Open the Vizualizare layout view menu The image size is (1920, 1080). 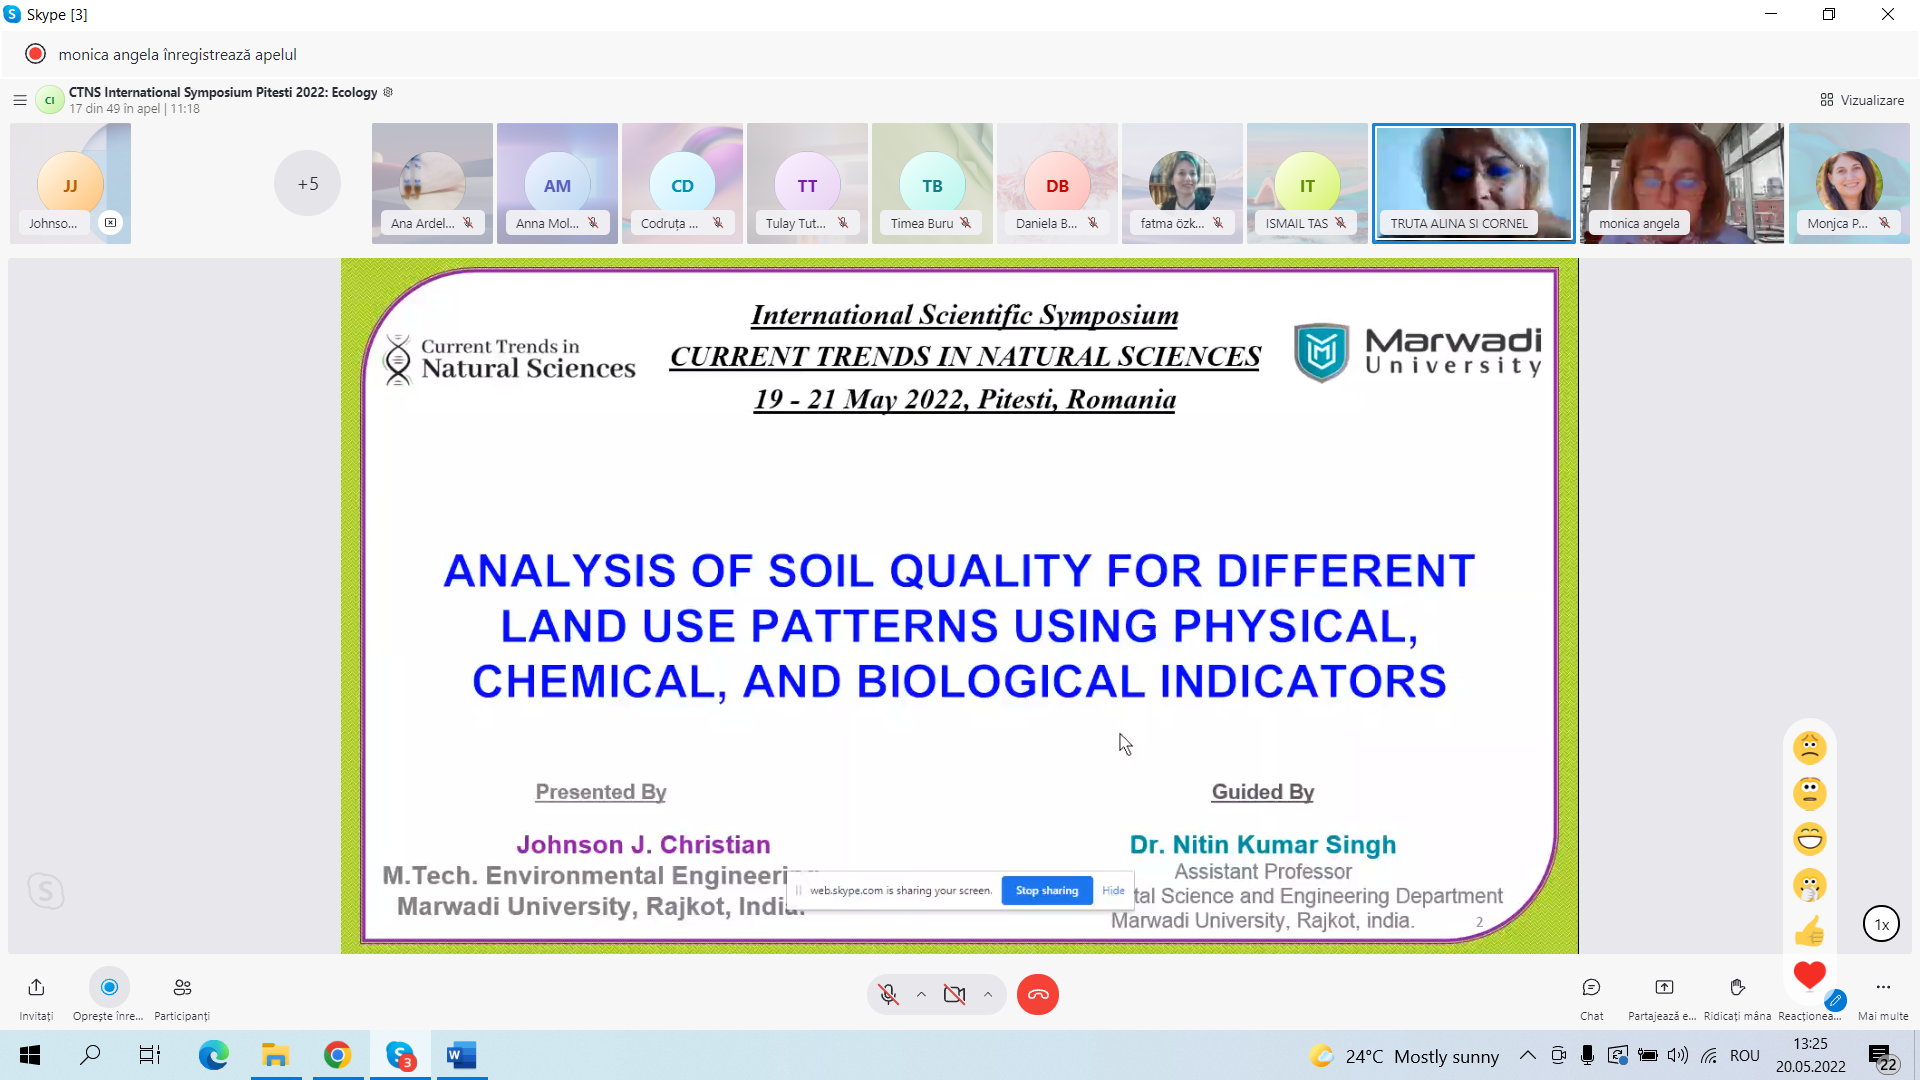(1862, 100)
